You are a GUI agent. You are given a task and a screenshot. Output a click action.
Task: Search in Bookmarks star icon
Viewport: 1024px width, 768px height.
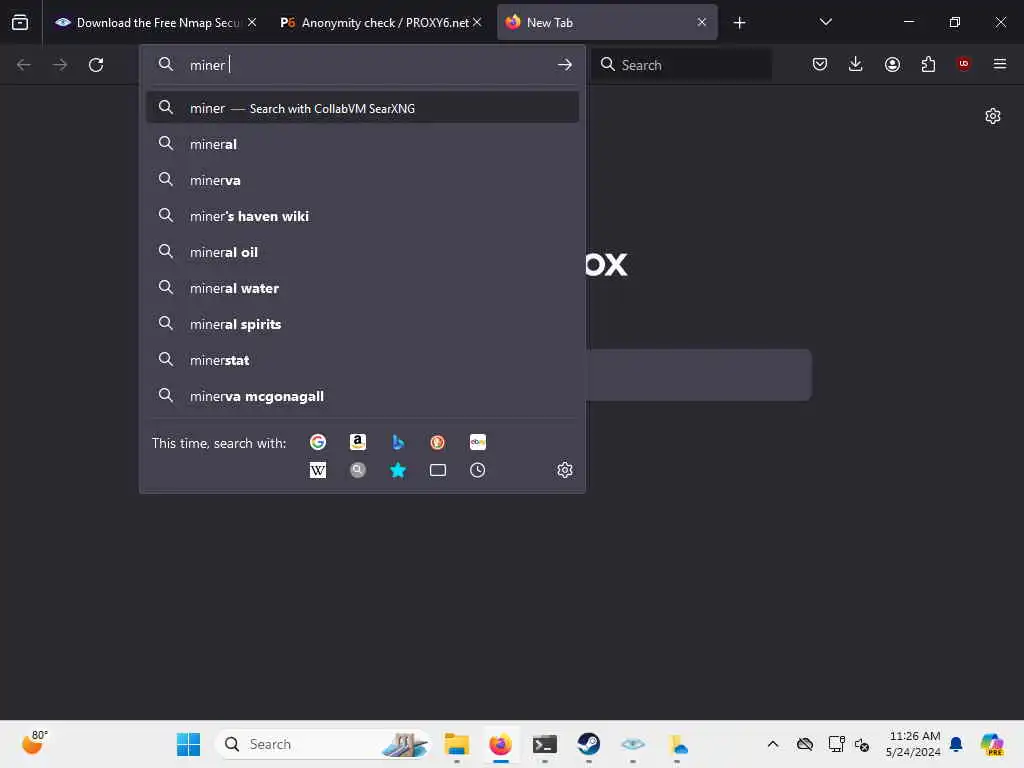click(398, 470)
